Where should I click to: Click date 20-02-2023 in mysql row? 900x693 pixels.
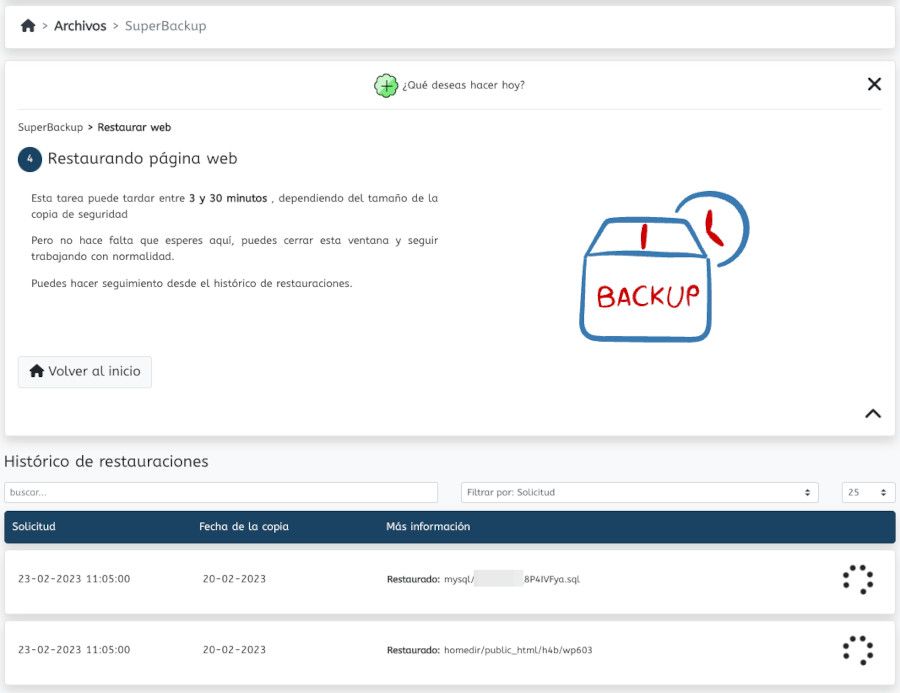[234, 579]
